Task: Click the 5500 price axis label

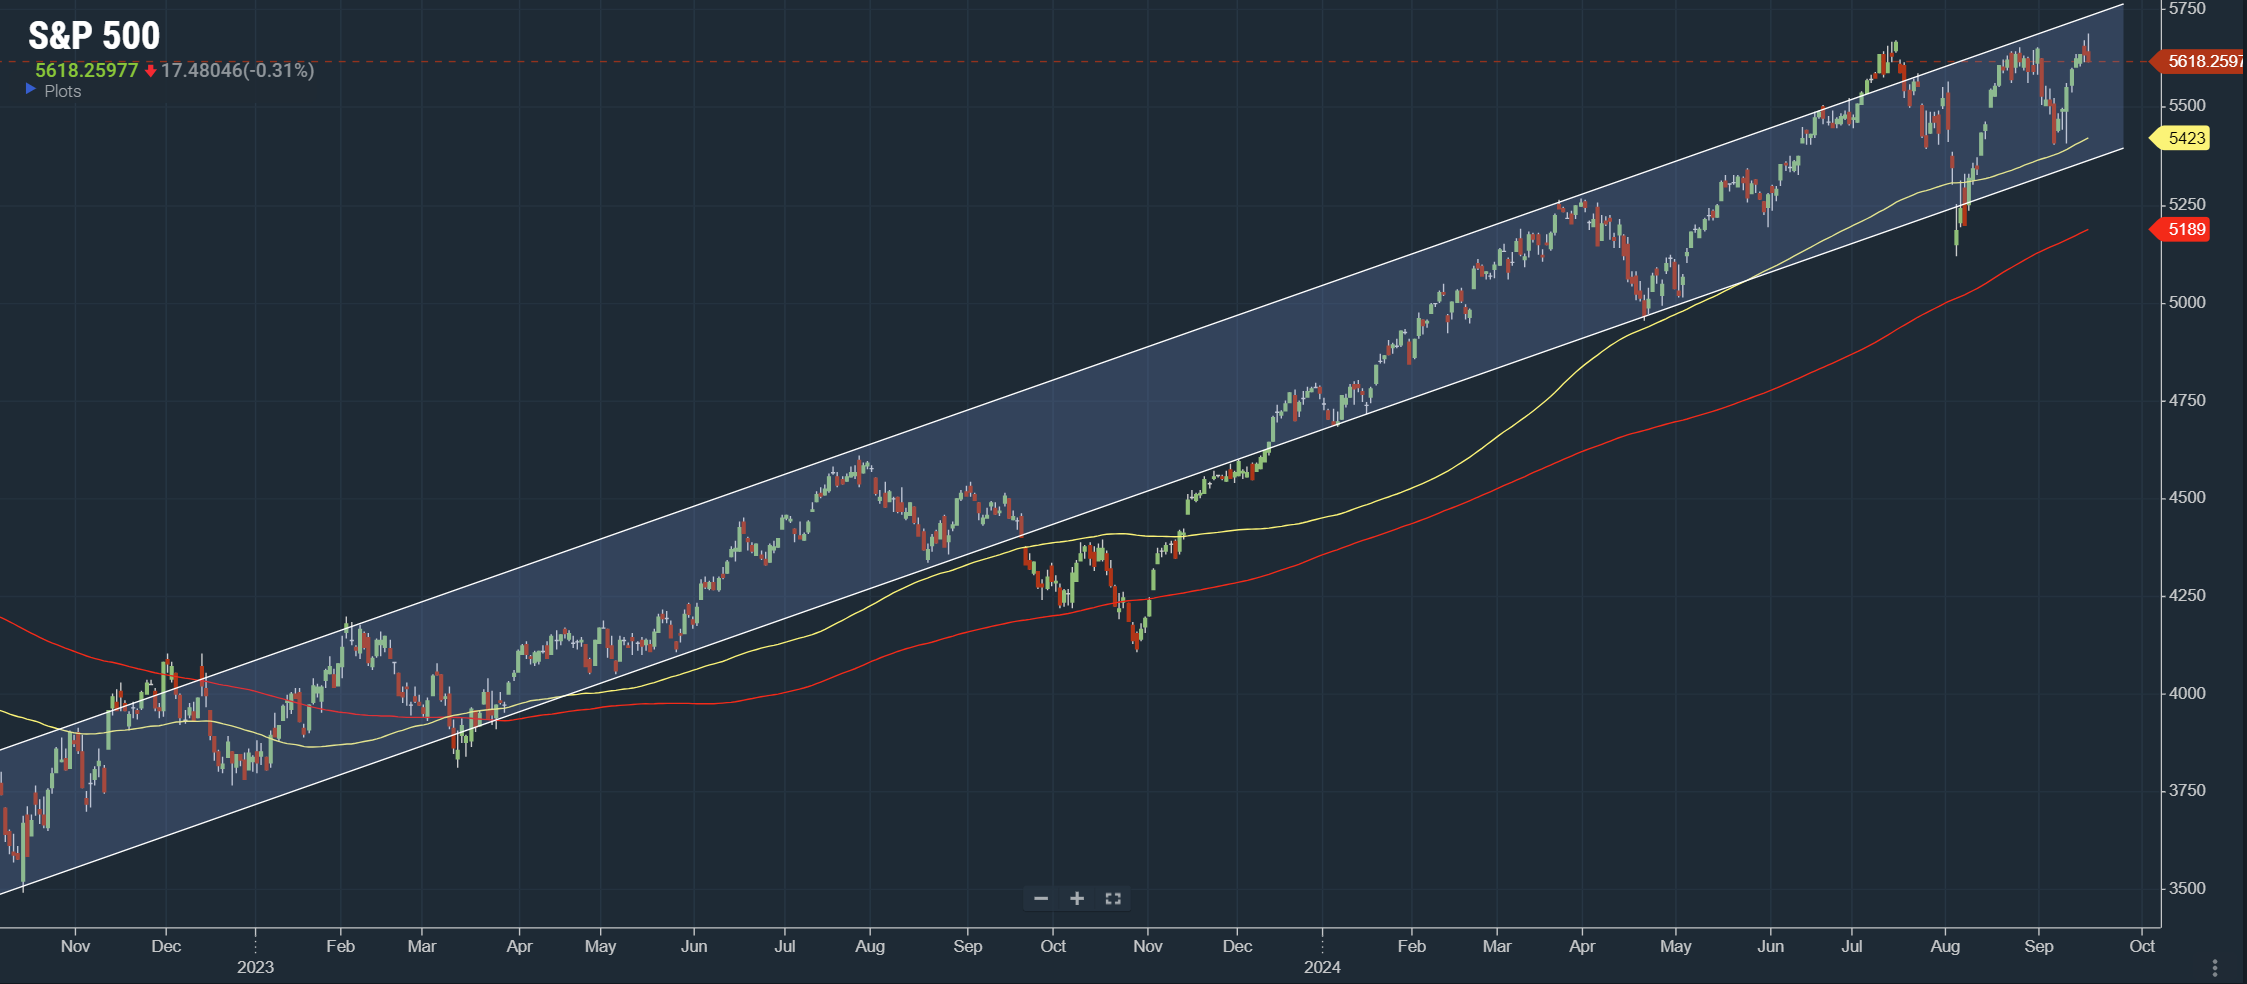Action: (2187, 105)
